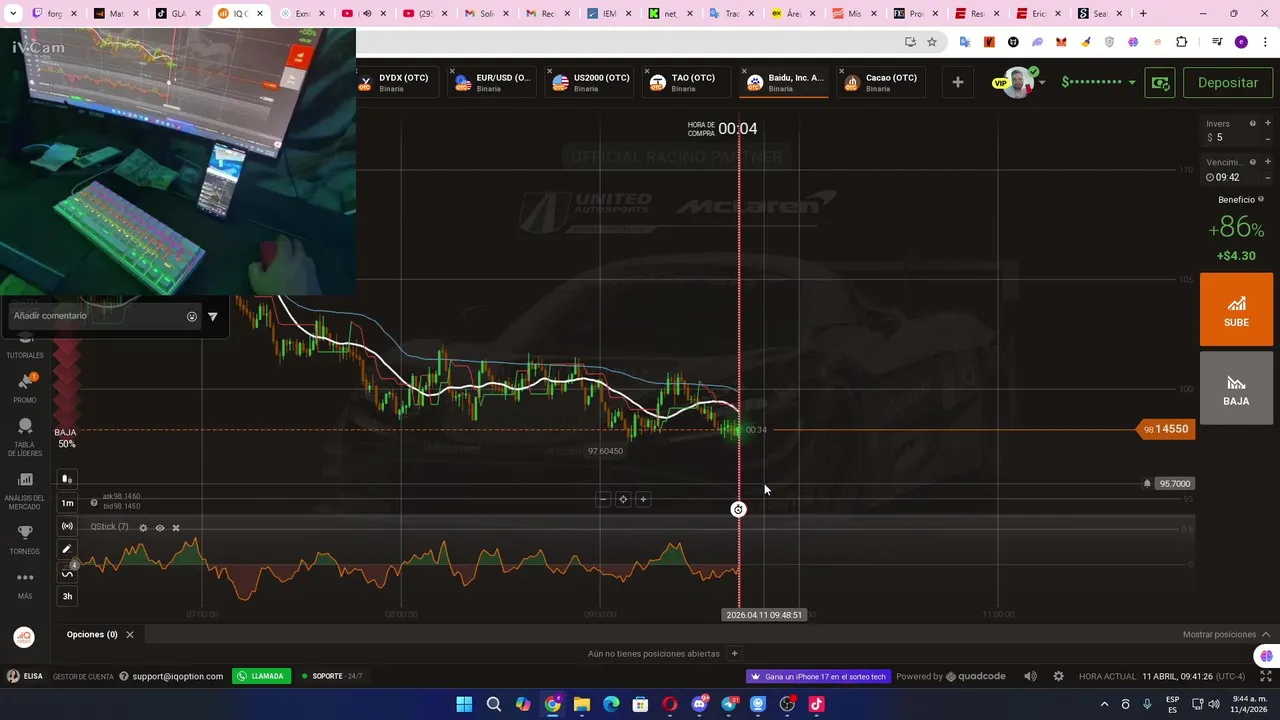
Task: Click the expiration clock marker on chart
Action: pyautogui.click(x=738, y=510)
